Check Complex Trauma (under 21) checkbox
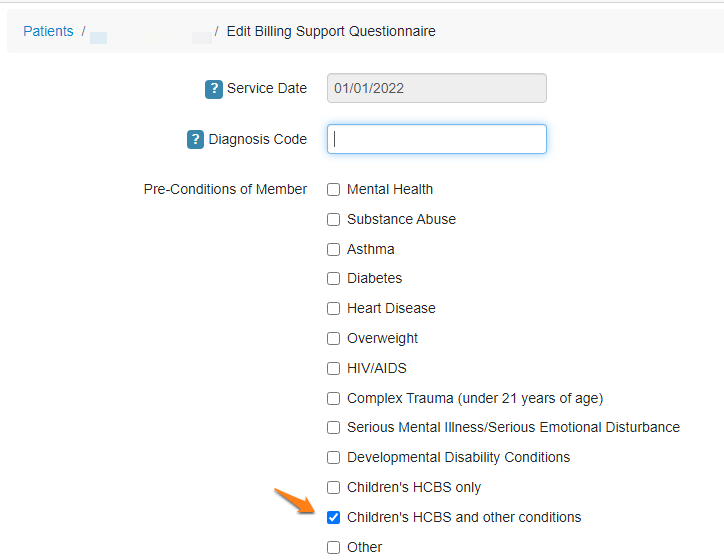This screenshot has width=724, height=560. (x=333, y=398)
